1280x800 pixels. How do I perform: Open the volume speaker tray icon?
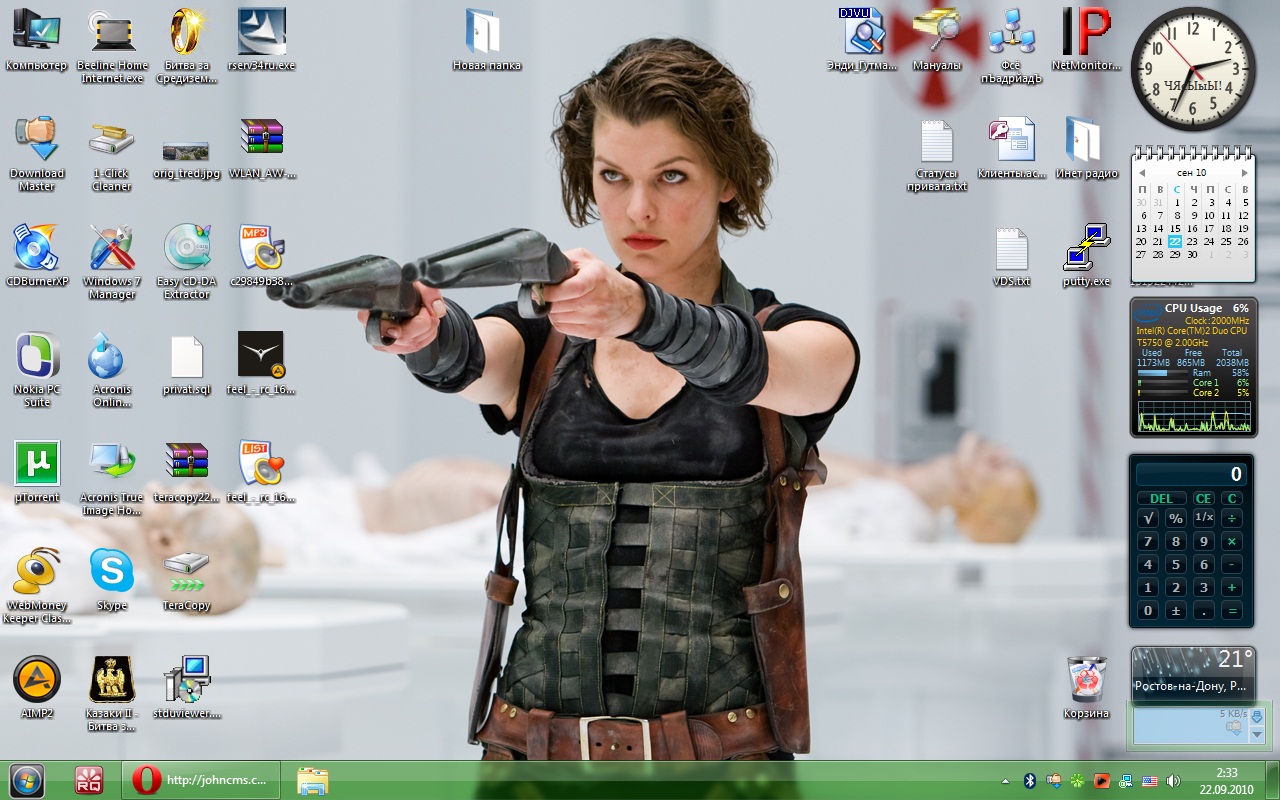(x=1173, y=781)
